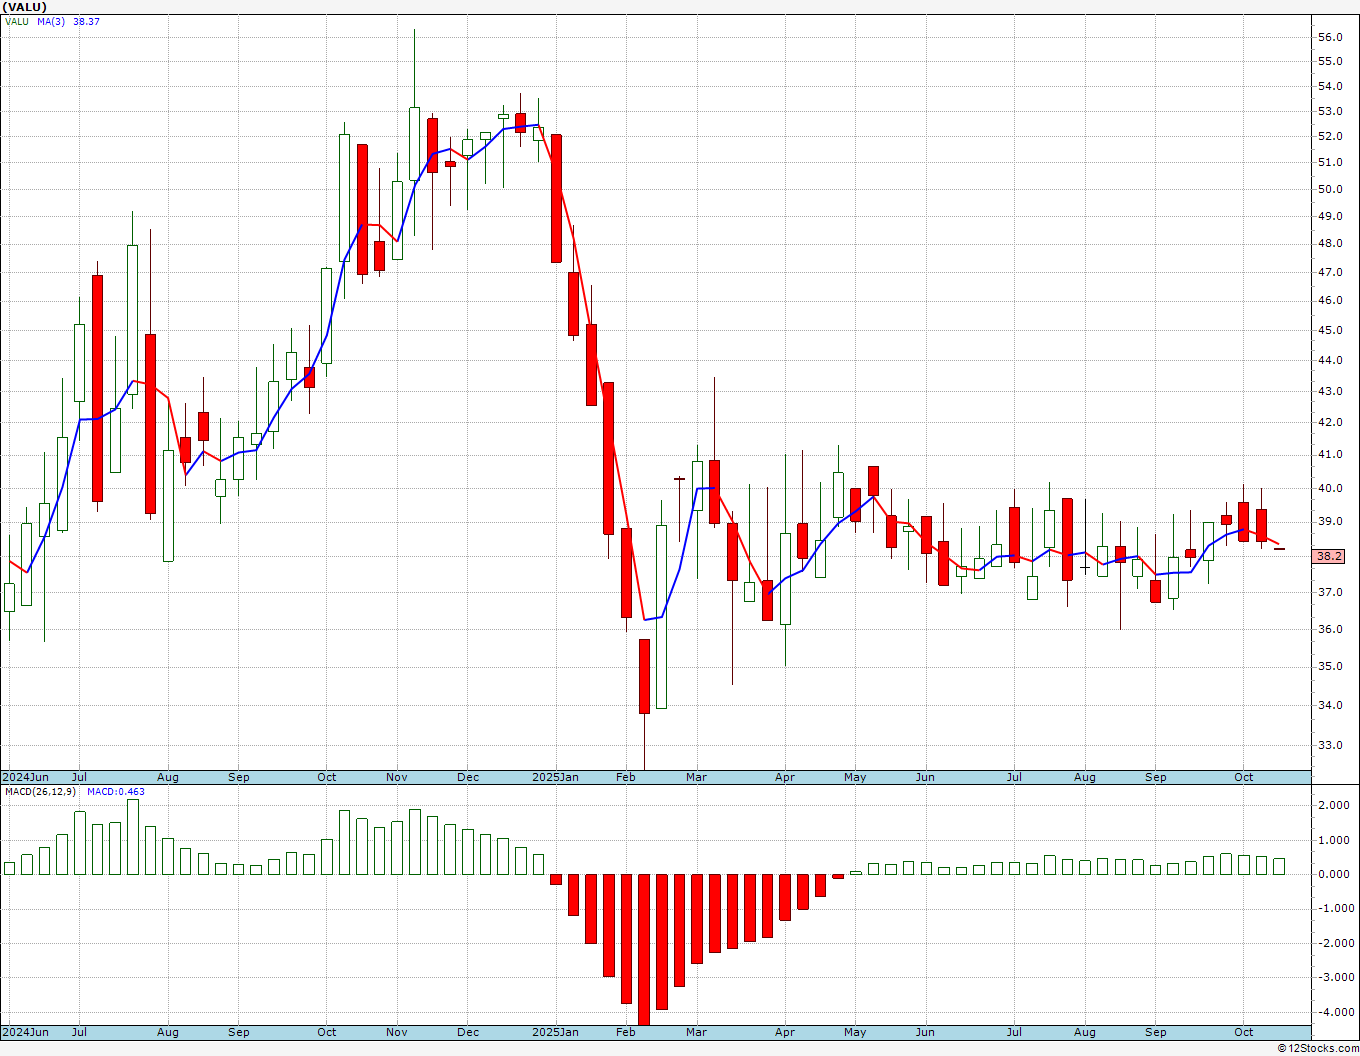1360x1056 pixels.
Task: Select the "50.0" price axis label
Action: click(1330, 189)
